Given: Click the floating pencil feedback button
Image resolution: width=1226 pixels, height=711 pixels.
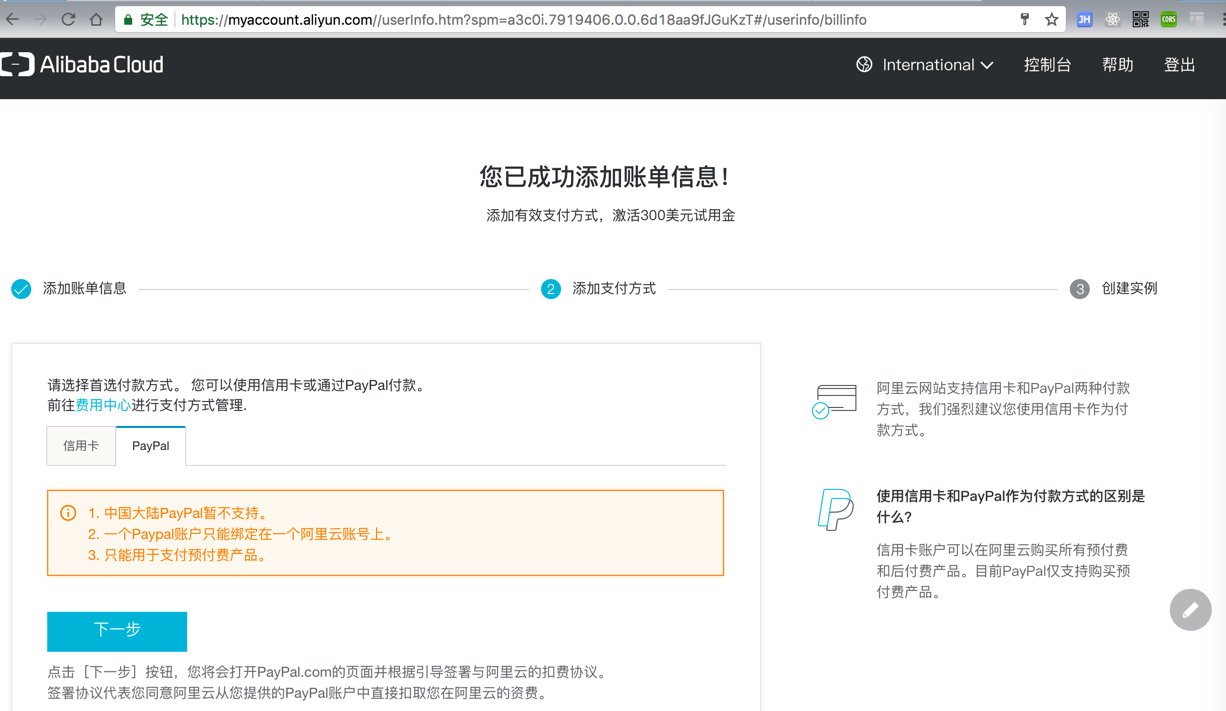Looking at the screenshot, I should [x=1190, y=610].
